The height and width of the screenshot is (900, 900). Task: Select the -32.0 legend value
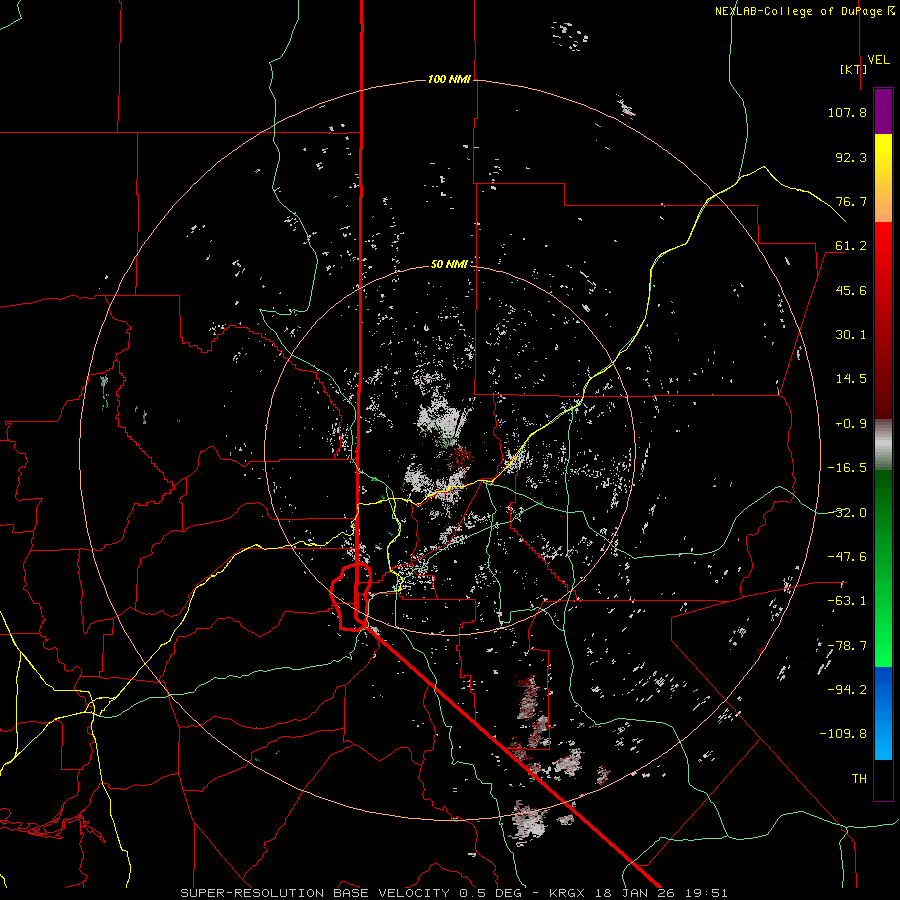(847, 513)
